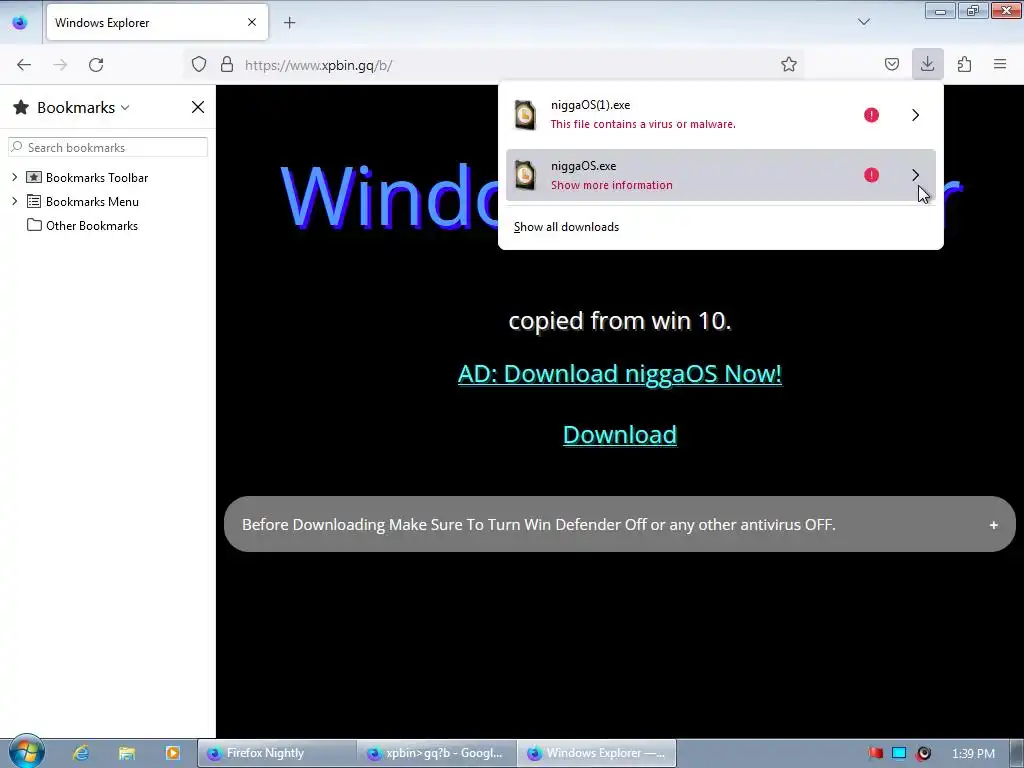Image resolution: width=1024 pixels, height=768 pixels.
Task: Click the warning badge on niggaOS(1).exe
Action: tap(871, 115)
